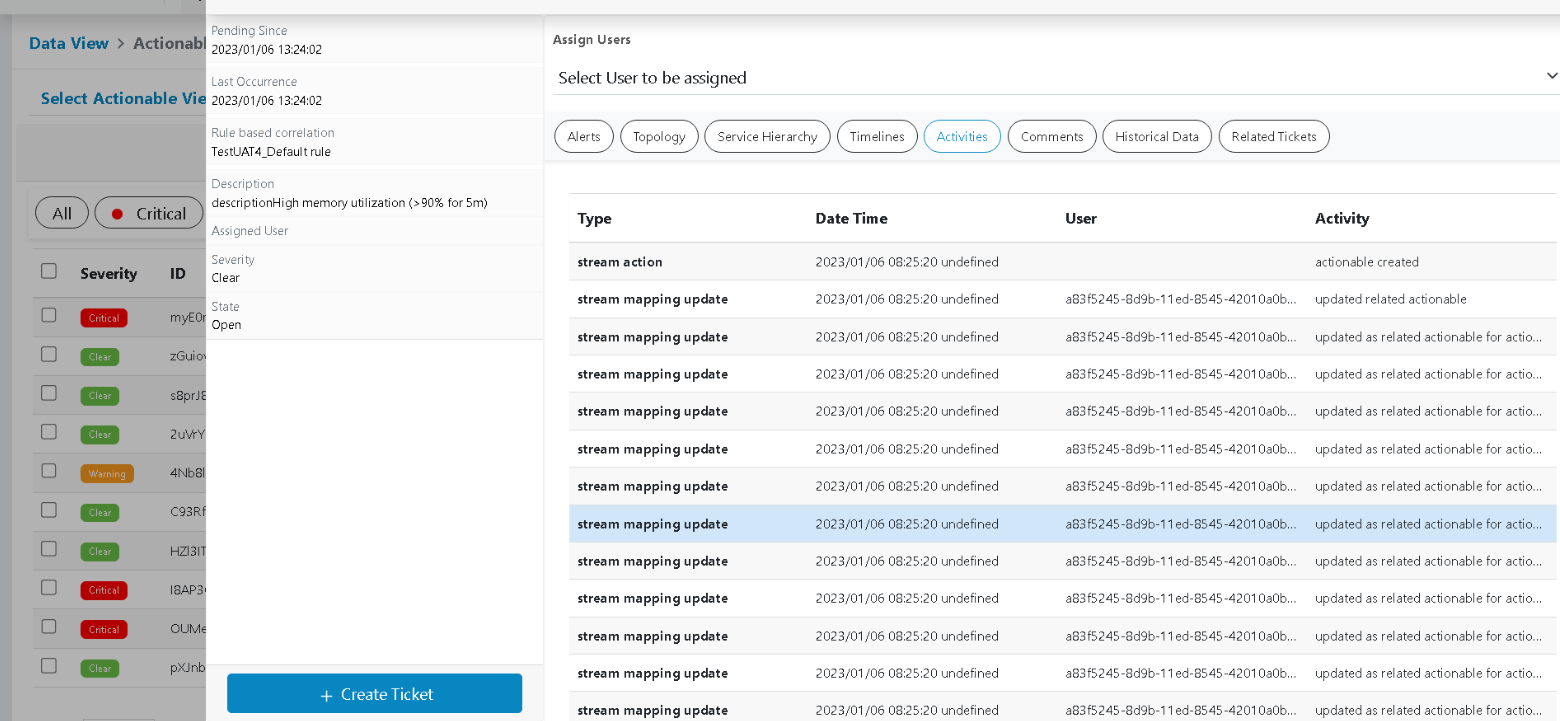Click the red dot on the Critical filter
Screen dimensions: 1560x721
click(117, 214)
